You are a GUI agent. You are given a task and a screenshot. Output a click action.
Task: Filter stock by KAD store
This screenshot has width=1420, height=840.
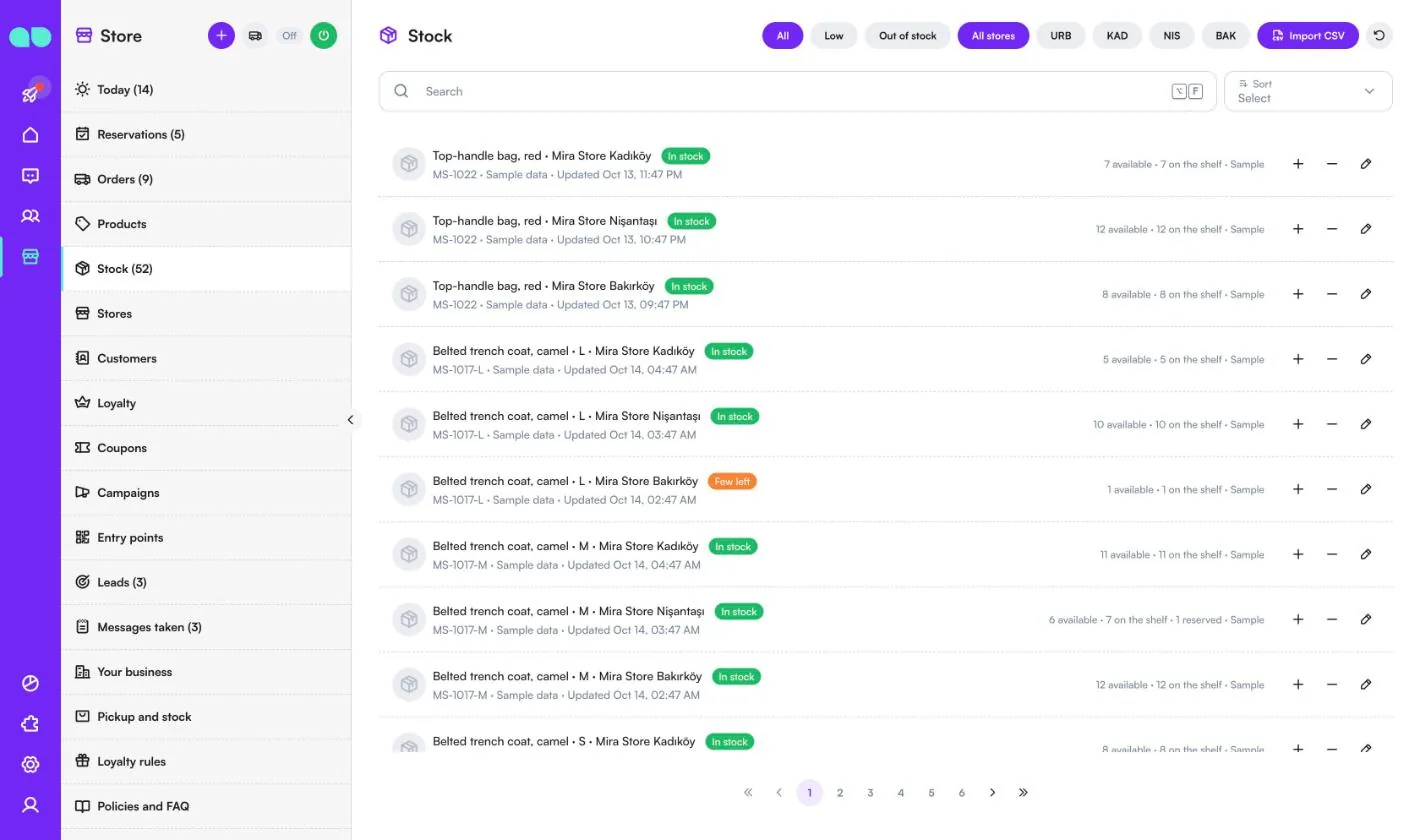pos(1117,36)
